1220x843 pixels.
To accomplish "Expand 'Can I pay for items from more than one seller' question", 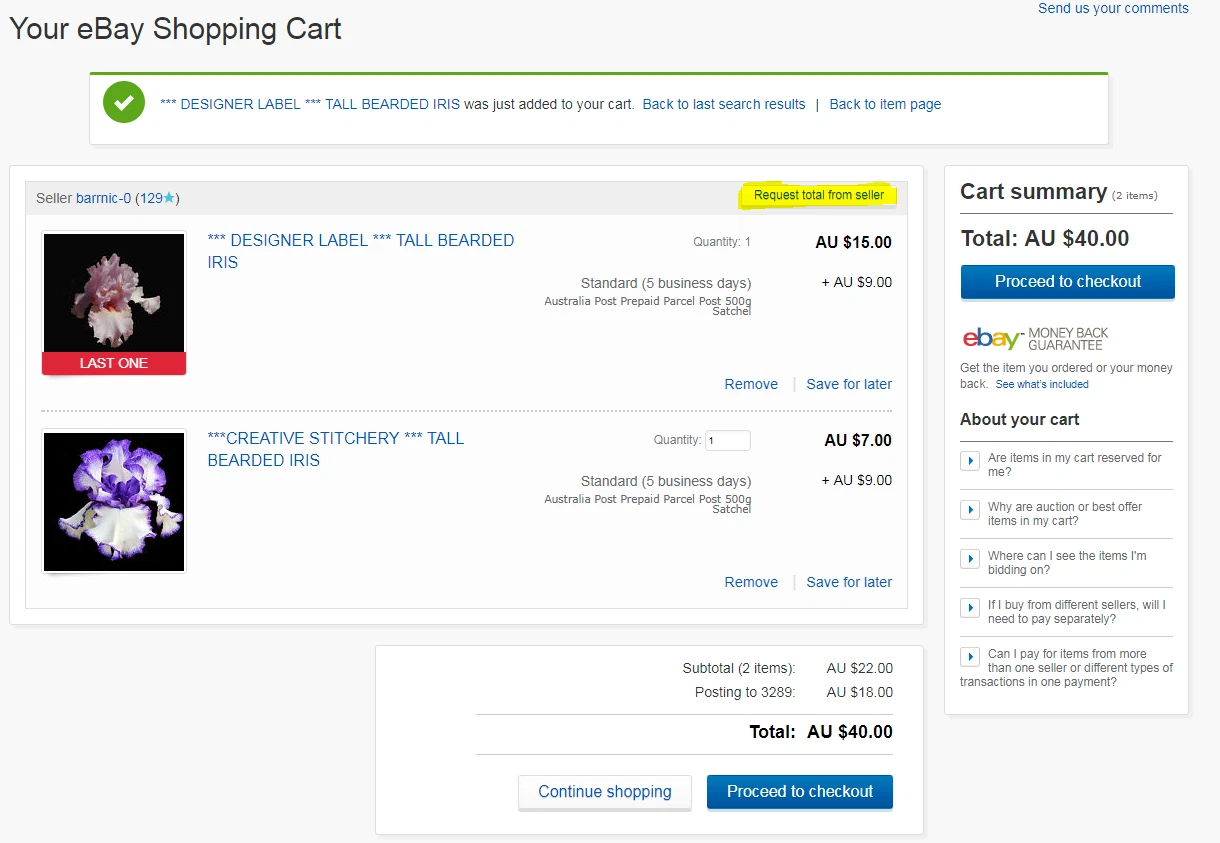I will (x=969, y=656).
